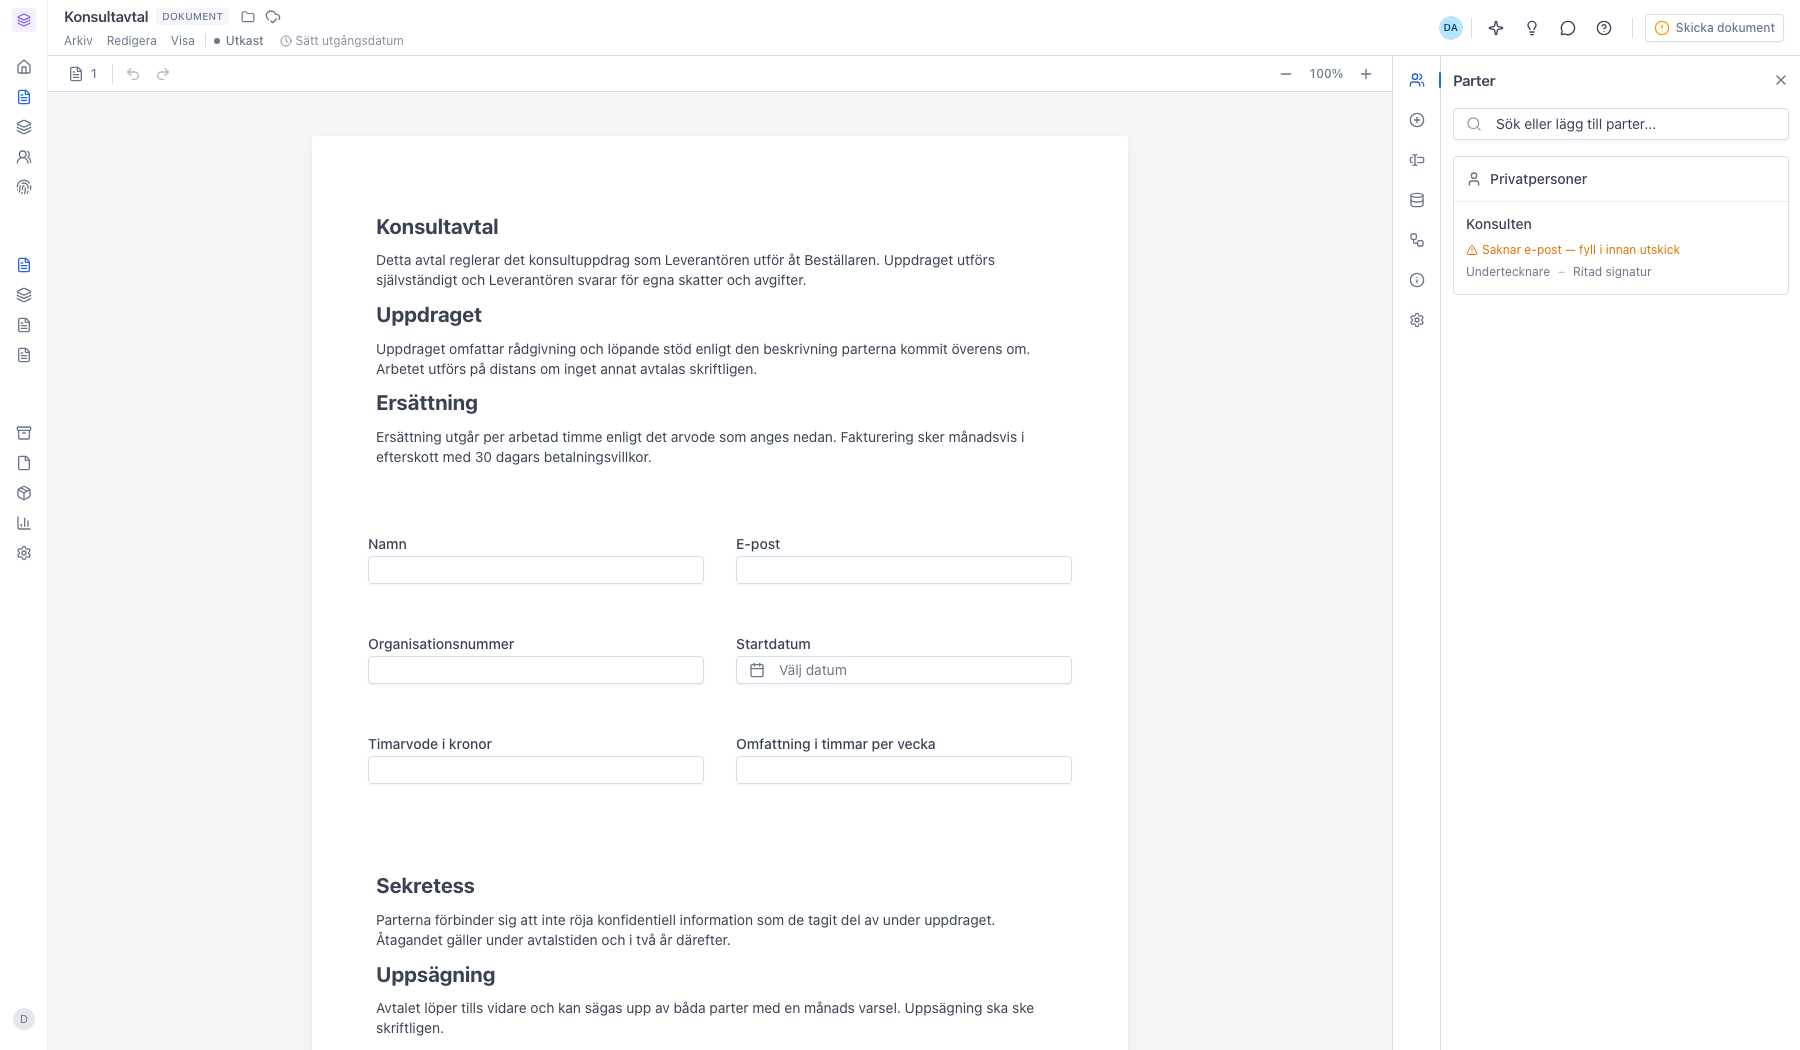The image size is (1800, 1050).
Task: Open the help question mark icon
Action: (x=1604, y=28)
